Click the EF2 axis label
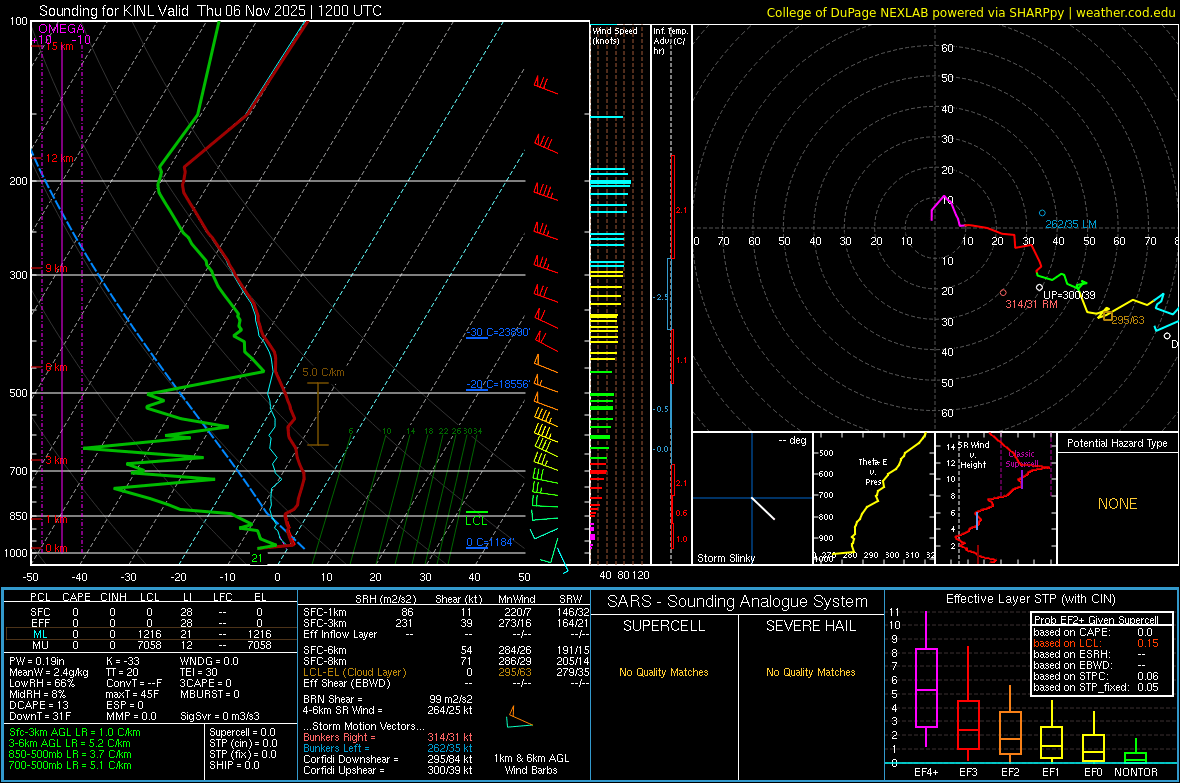 coord(1010,772)
